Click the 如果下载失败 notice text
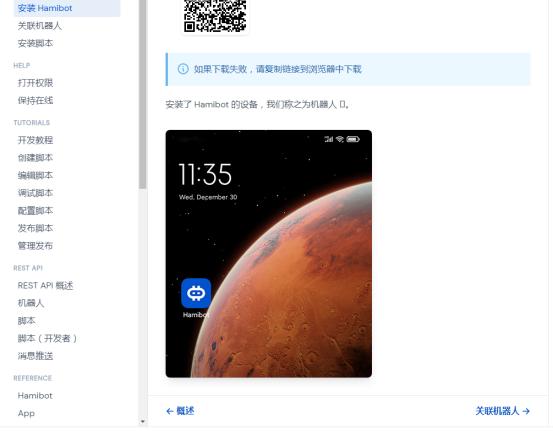Image resolution: width=553 pixels, height=431 pixels. point(278,69)
